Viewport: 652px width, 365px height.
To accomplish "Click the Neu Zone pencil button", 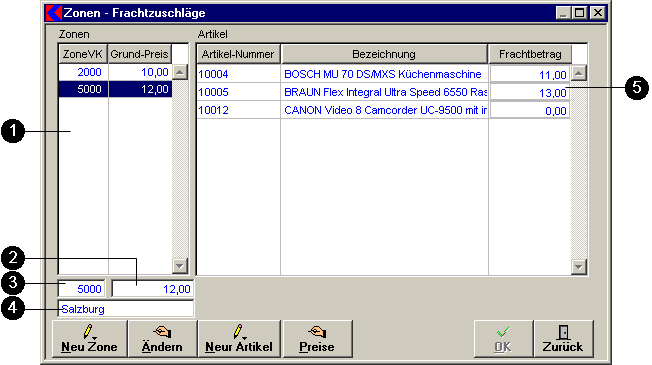I will (89, 339).
